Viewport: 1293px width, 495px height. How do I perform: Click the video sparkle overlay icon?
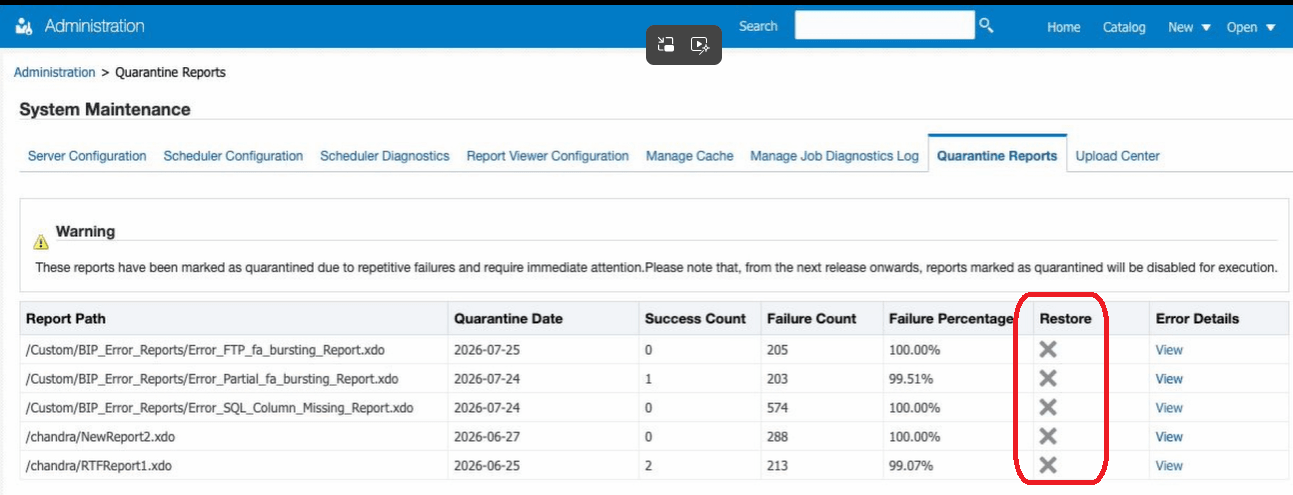(700, 44)
